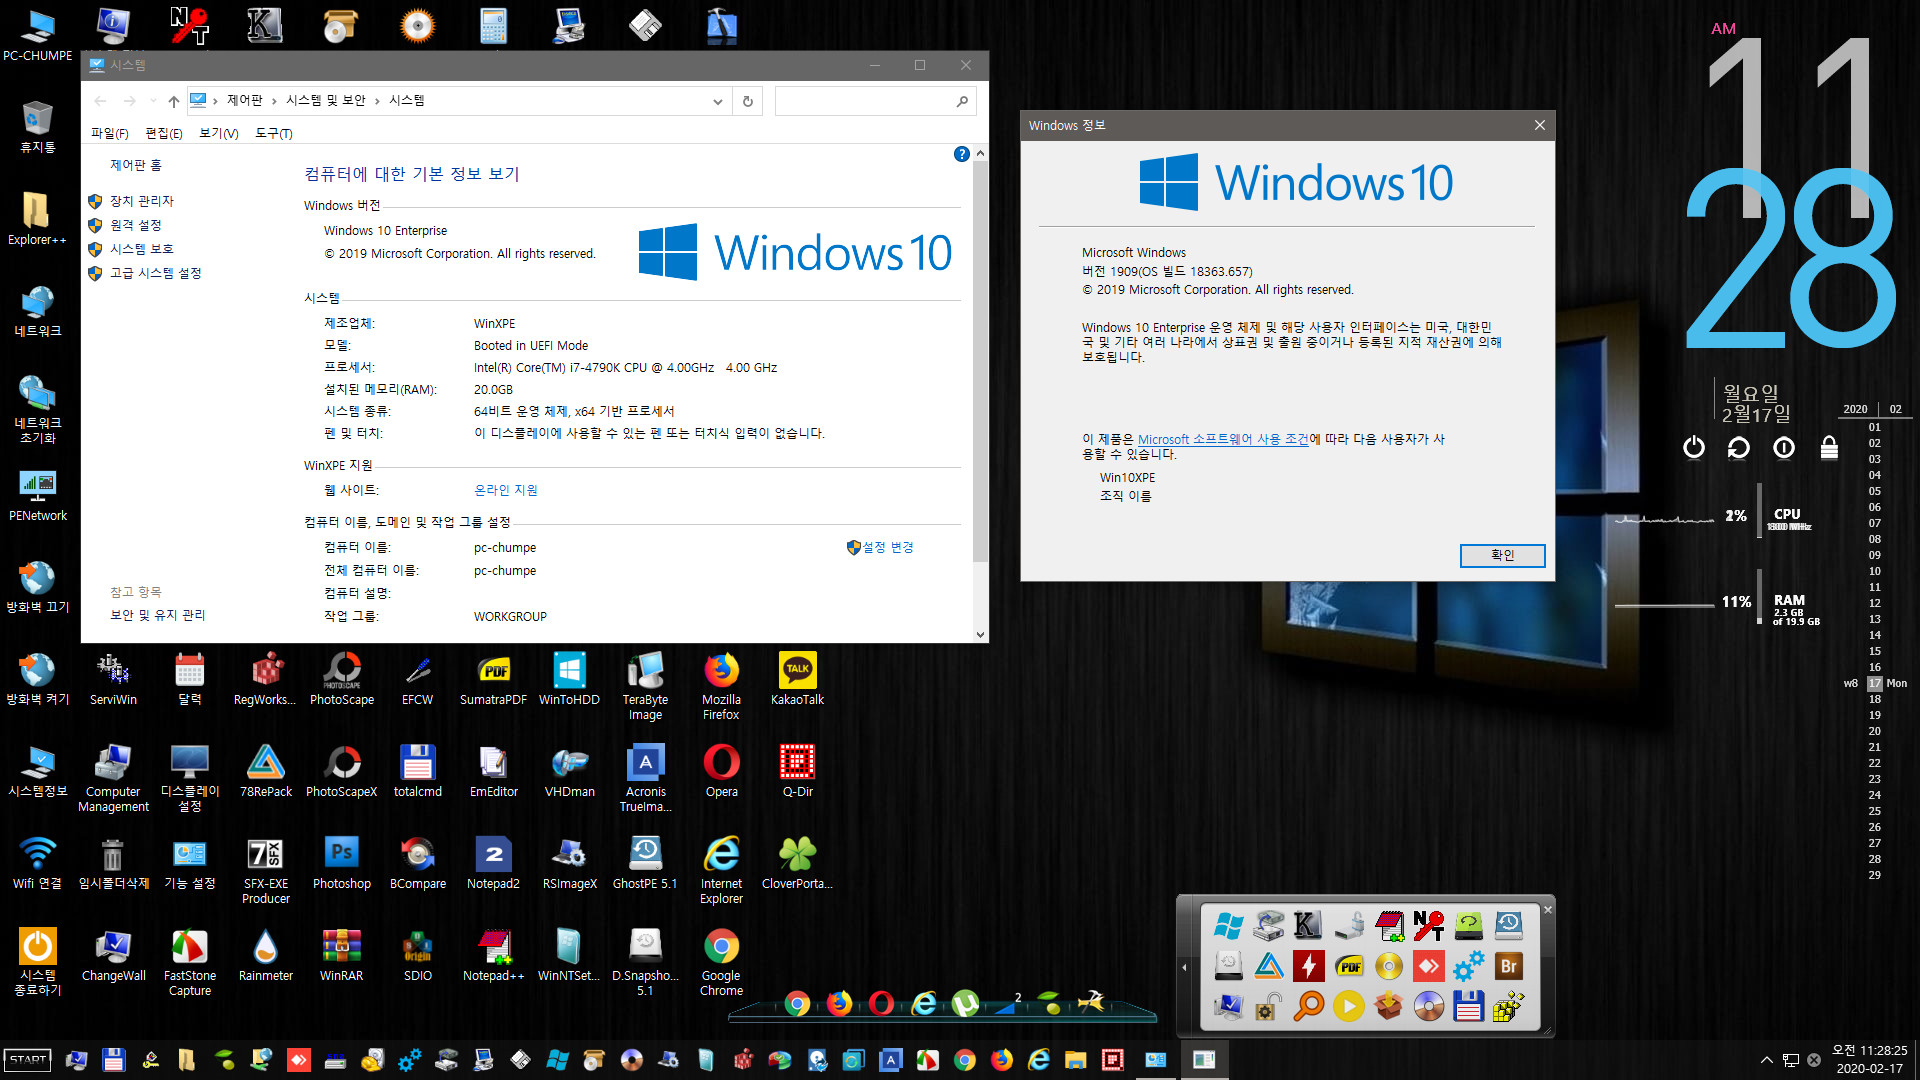Close the dock panel with its X
Screen dimensions: 1920x1080
tap(1547, 909)
